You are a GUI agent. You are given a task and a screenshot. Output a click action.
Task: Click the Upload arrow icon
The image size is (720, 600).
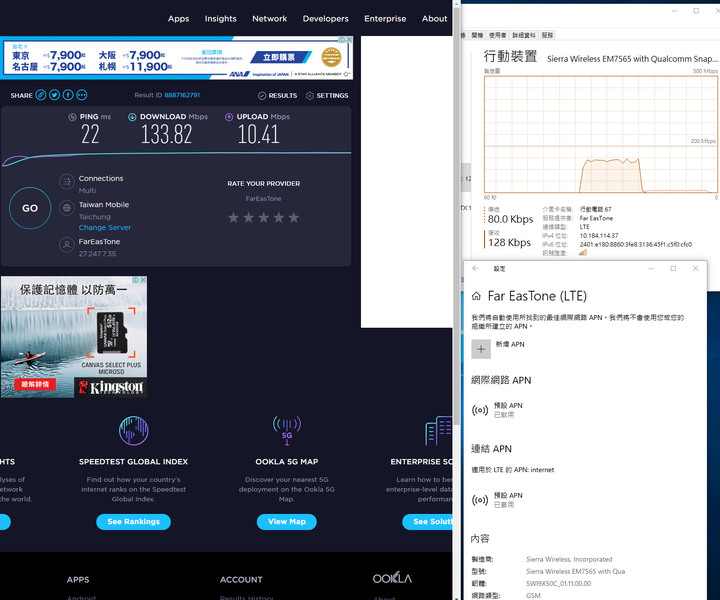[x=229, y=117]
